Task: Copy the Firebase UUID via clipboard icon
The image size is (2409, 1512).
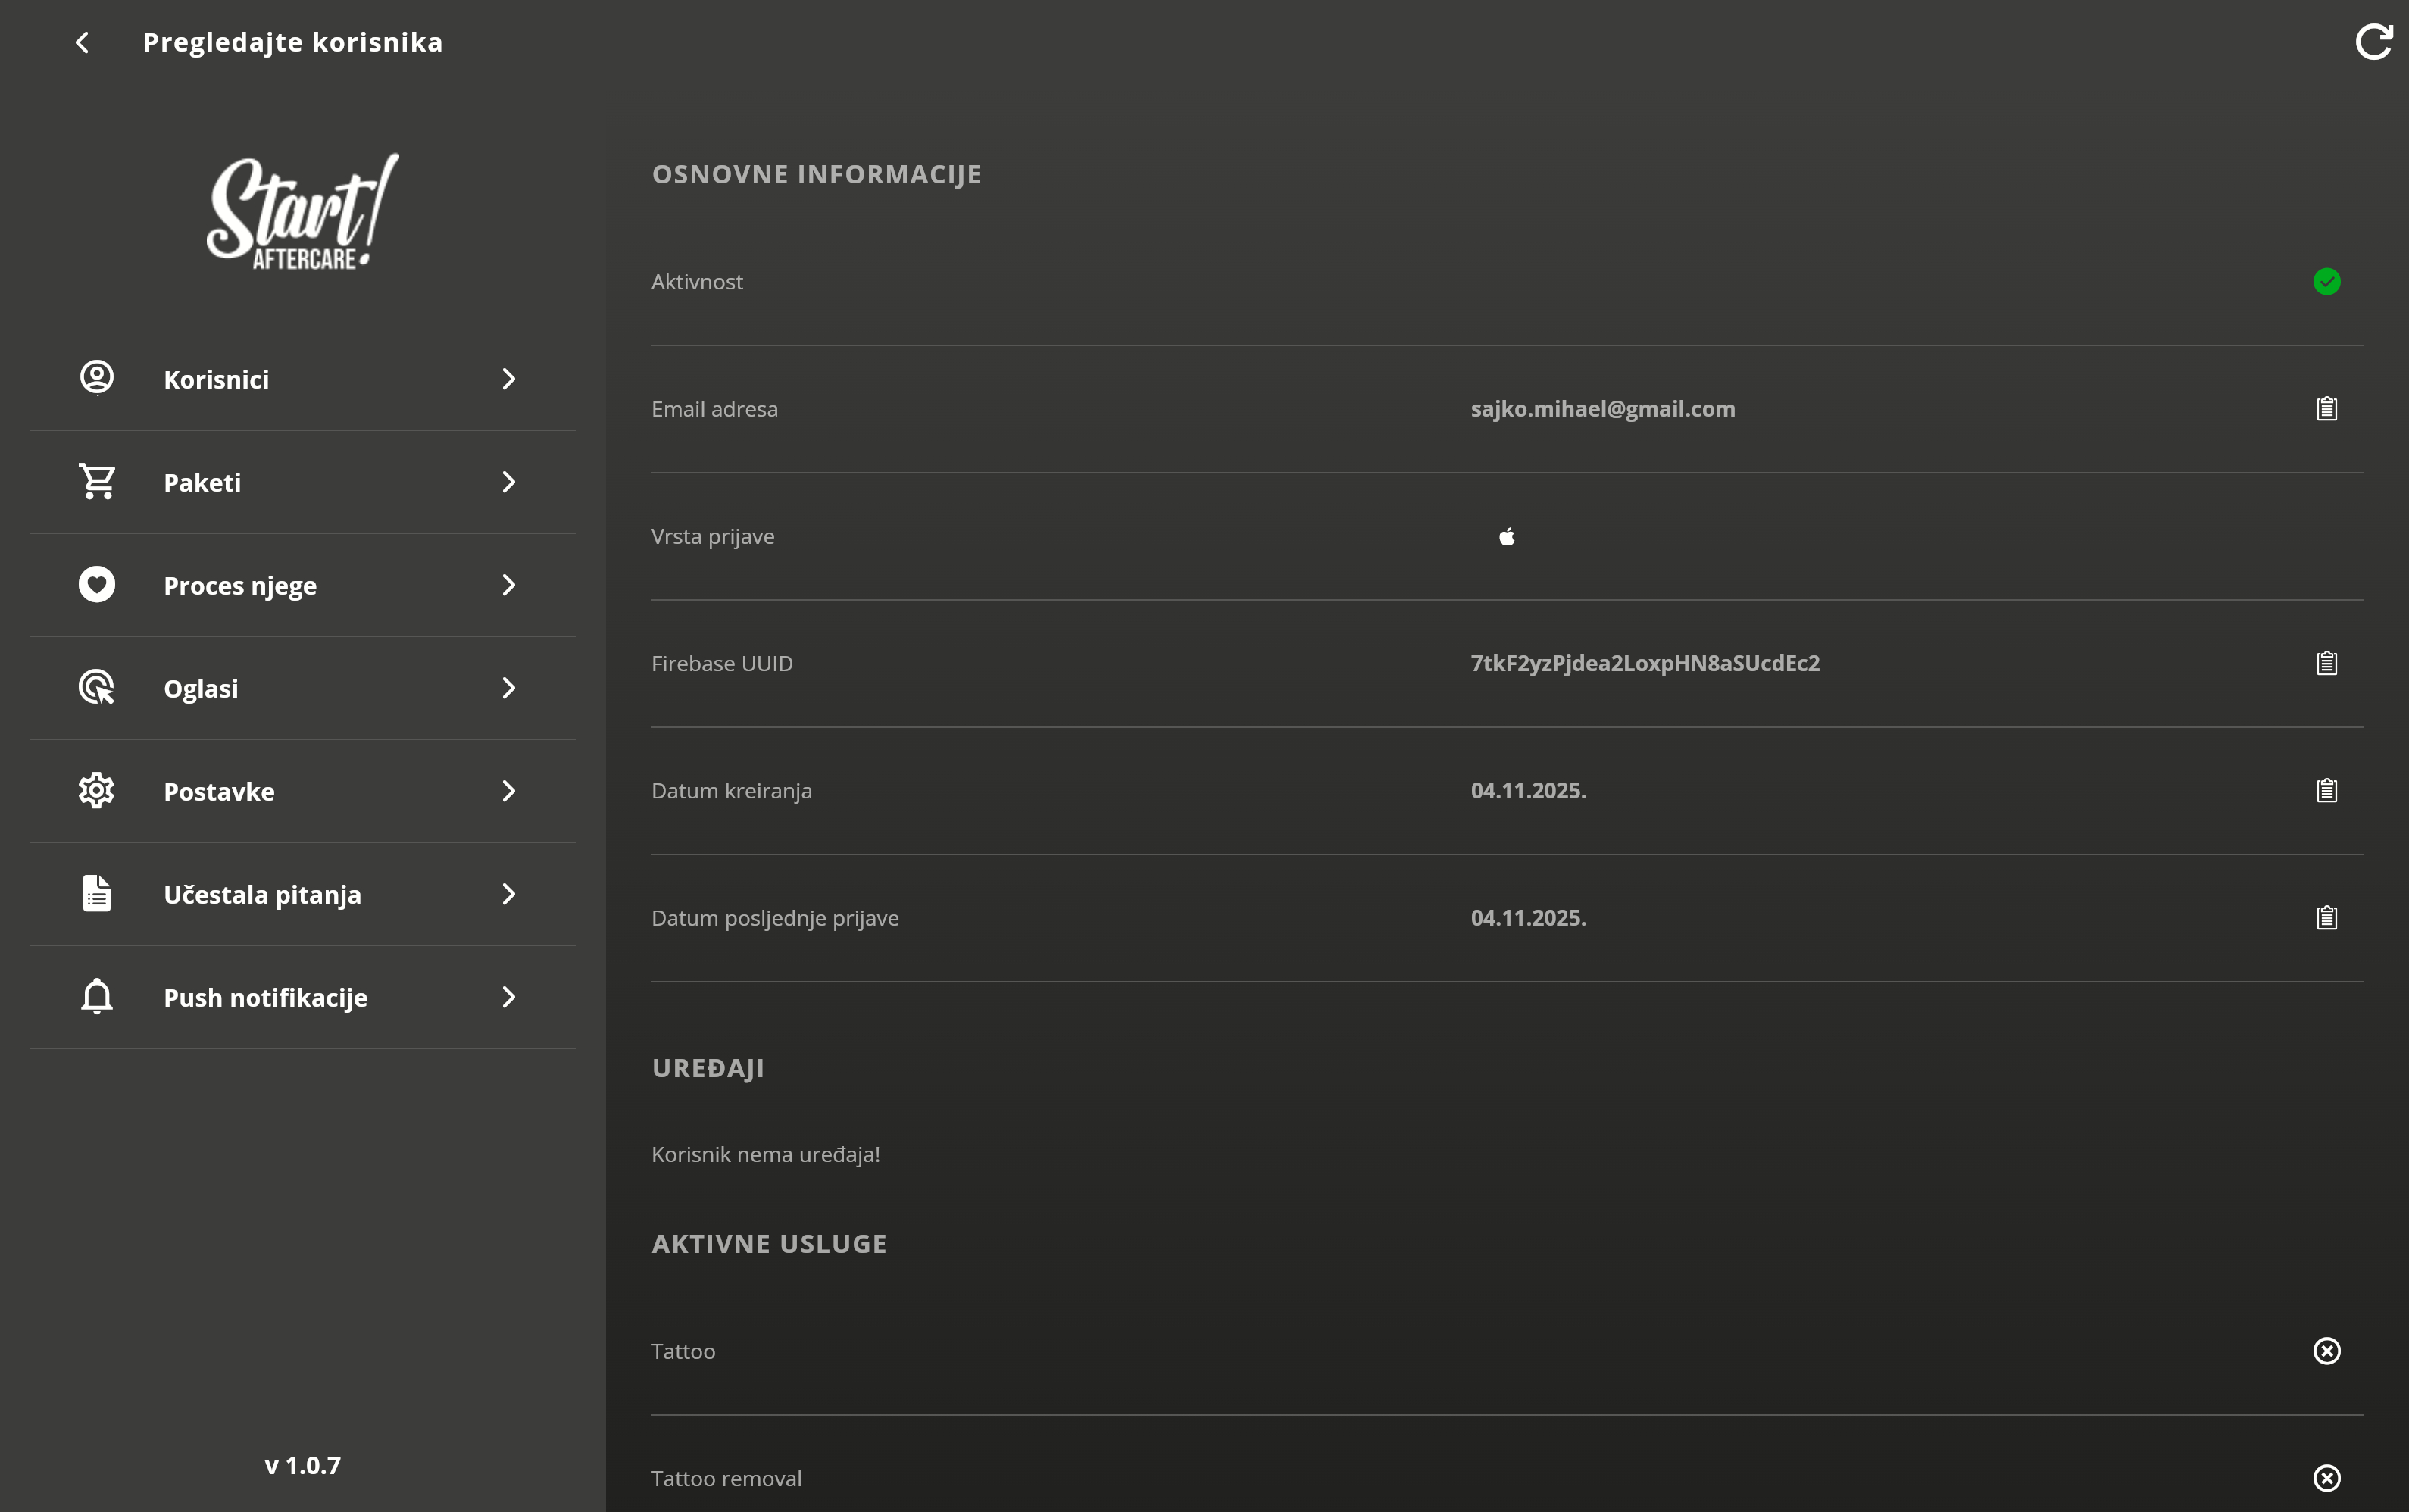Action: [2326, 664]
